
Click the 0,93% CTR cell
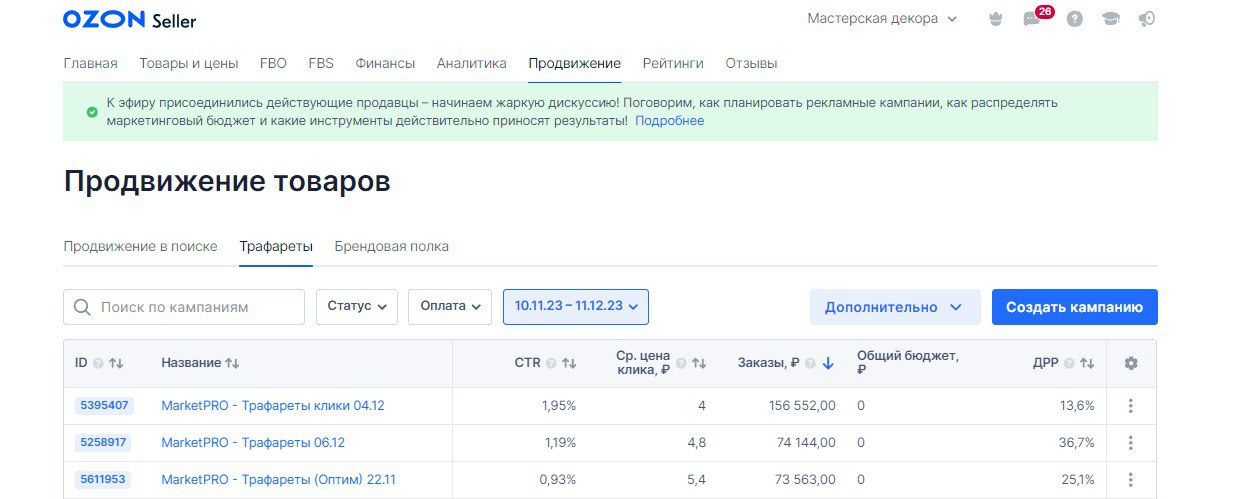tap(558, 479)
